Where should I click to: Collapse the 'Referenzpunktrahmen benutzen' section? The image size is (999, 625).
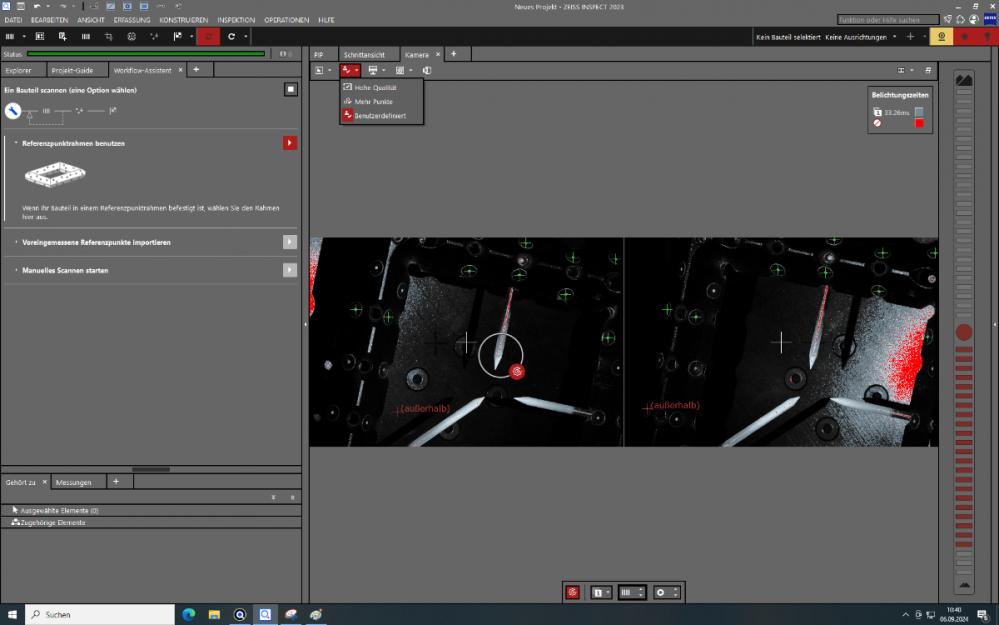(17, 143)
